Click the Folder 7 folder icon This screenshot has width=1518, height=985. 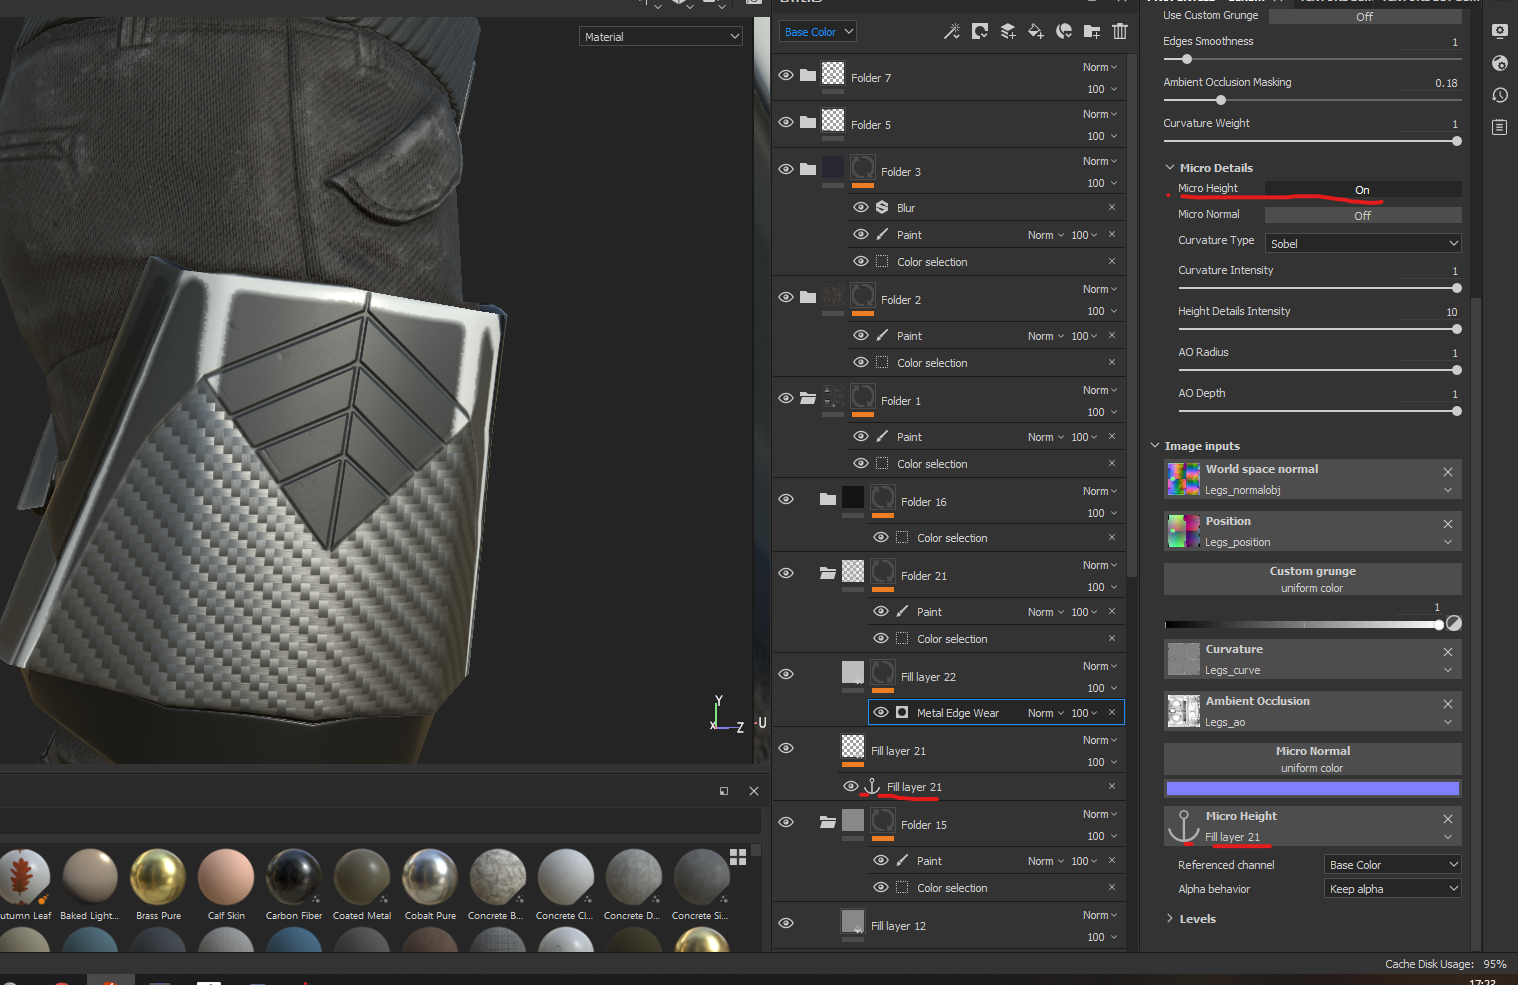[x=808, y=75]
